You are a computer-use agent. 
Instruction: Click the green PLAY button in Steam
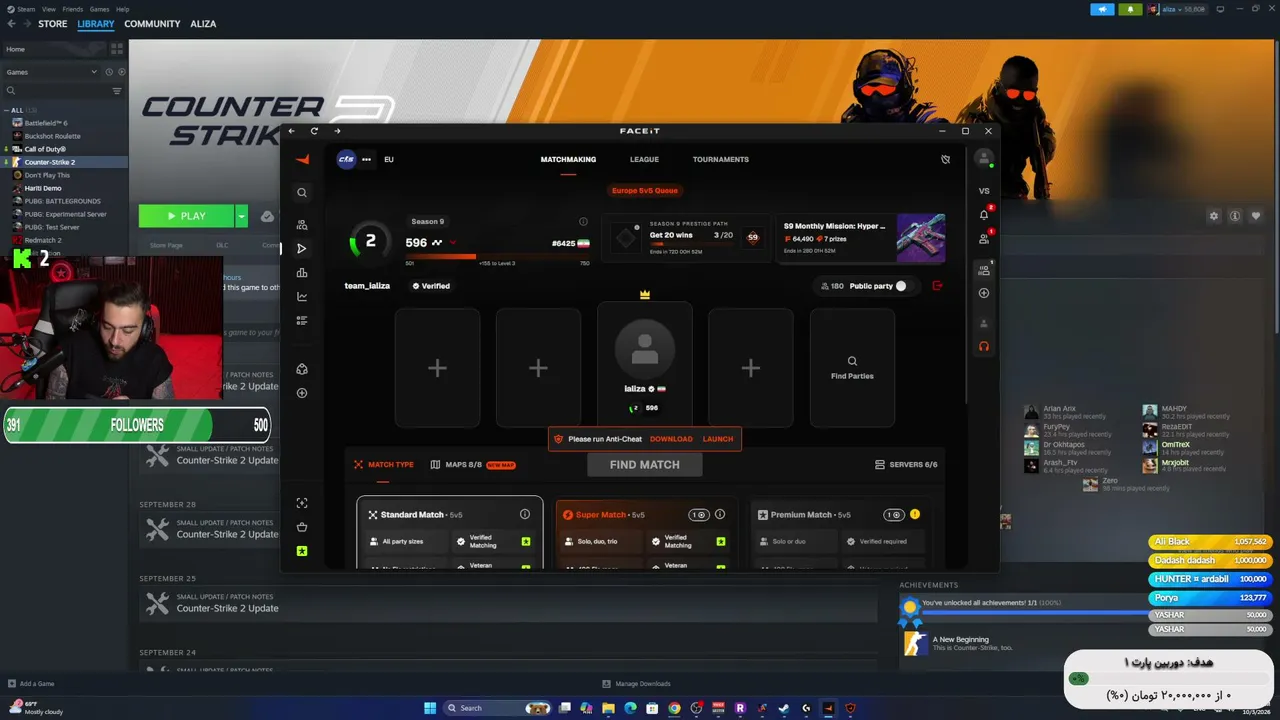tap(187, 216)
